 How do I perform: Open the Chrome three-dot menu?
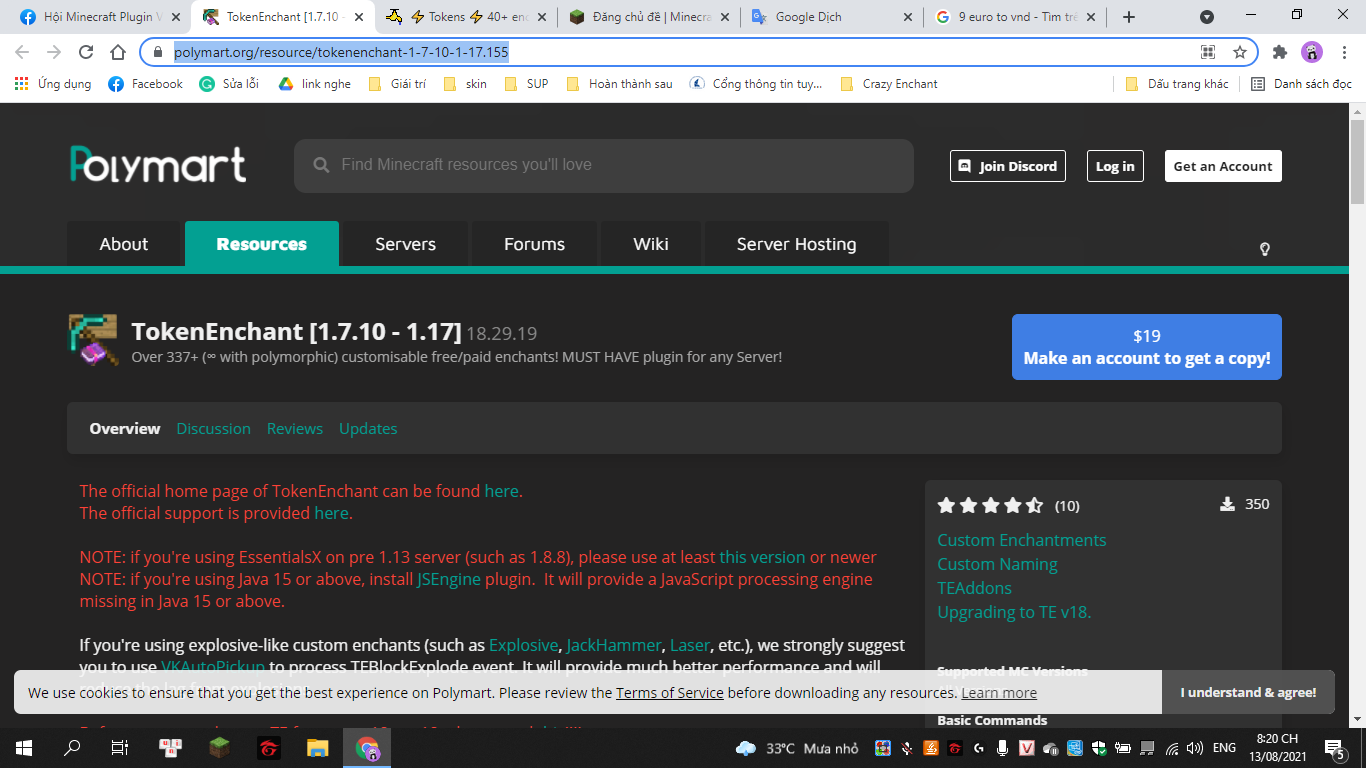pyautogui.click(x=1342, y=52)
